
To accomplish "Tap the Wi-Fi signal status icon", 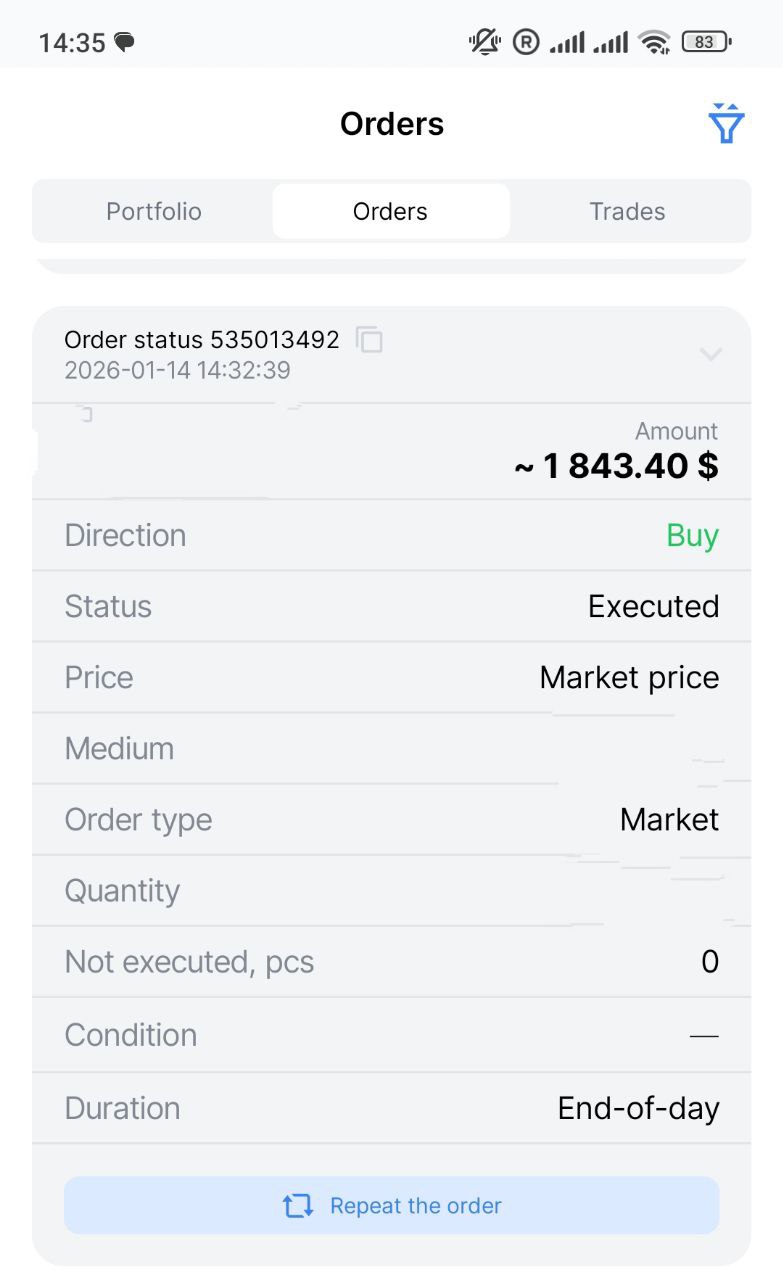I will (655, 42).
